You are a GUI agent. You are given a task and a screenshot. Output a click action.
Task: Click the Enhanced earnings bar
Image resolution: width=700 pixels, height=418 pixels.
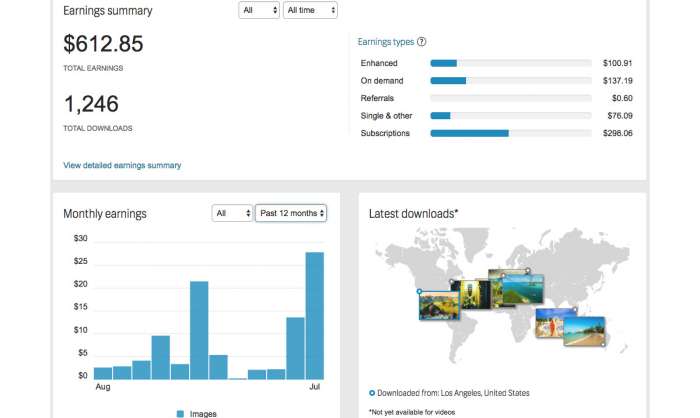click(x=510, y=63)
